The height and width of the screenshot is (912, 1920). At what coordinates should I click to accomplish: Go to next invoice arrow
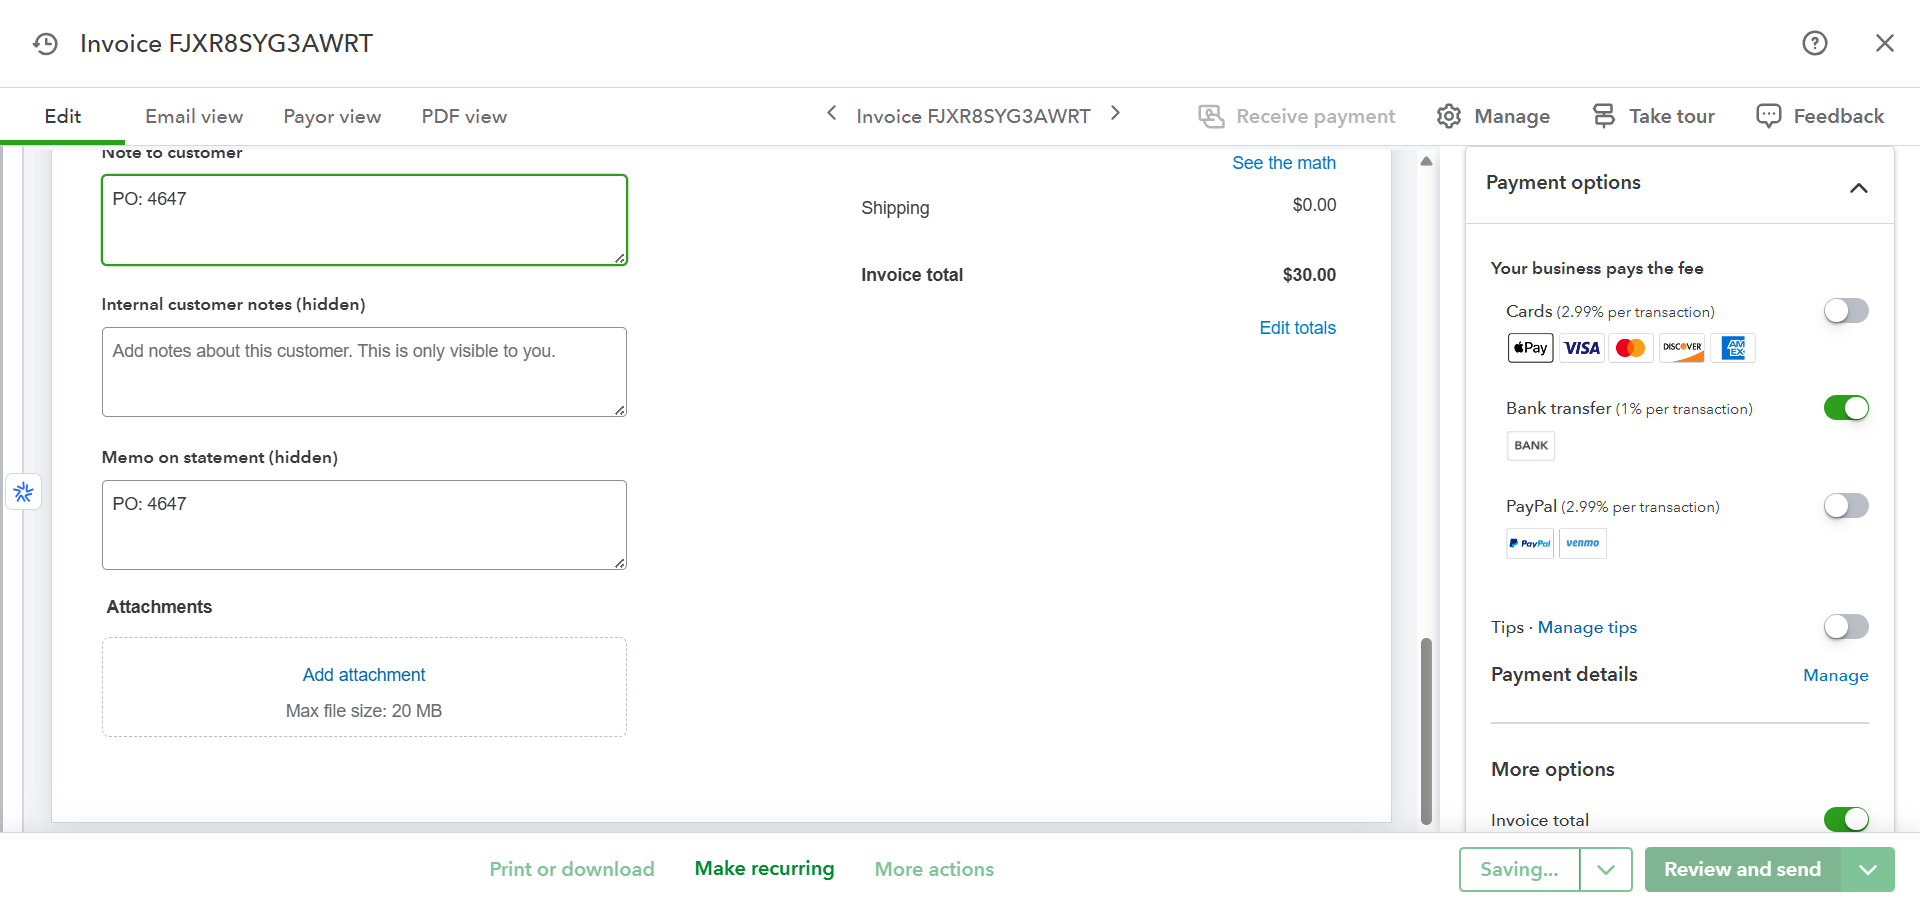[1115, 114]
